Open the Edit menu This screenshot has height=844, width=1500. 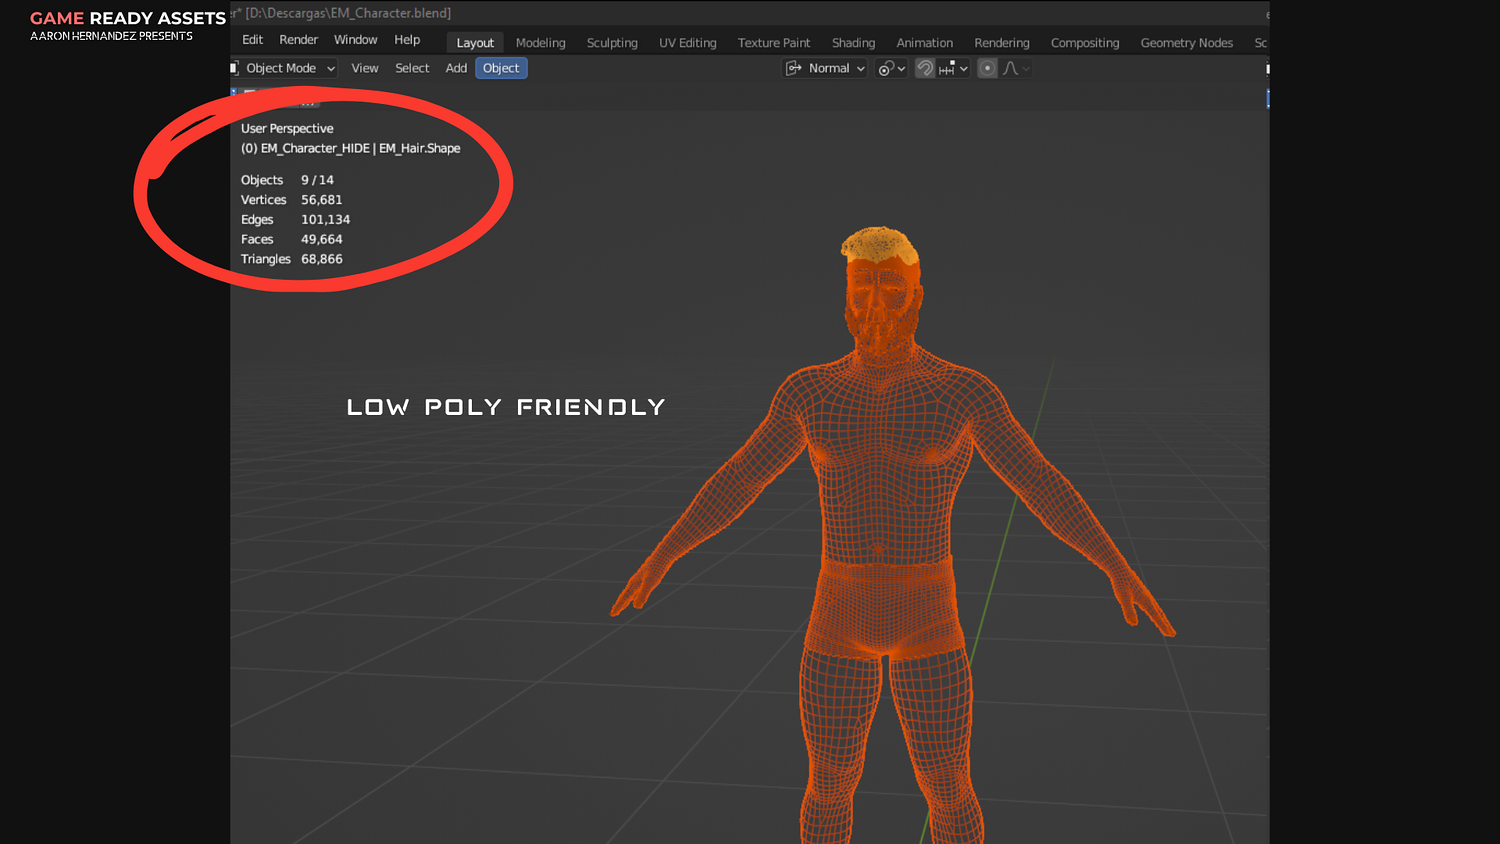point(252,40)
